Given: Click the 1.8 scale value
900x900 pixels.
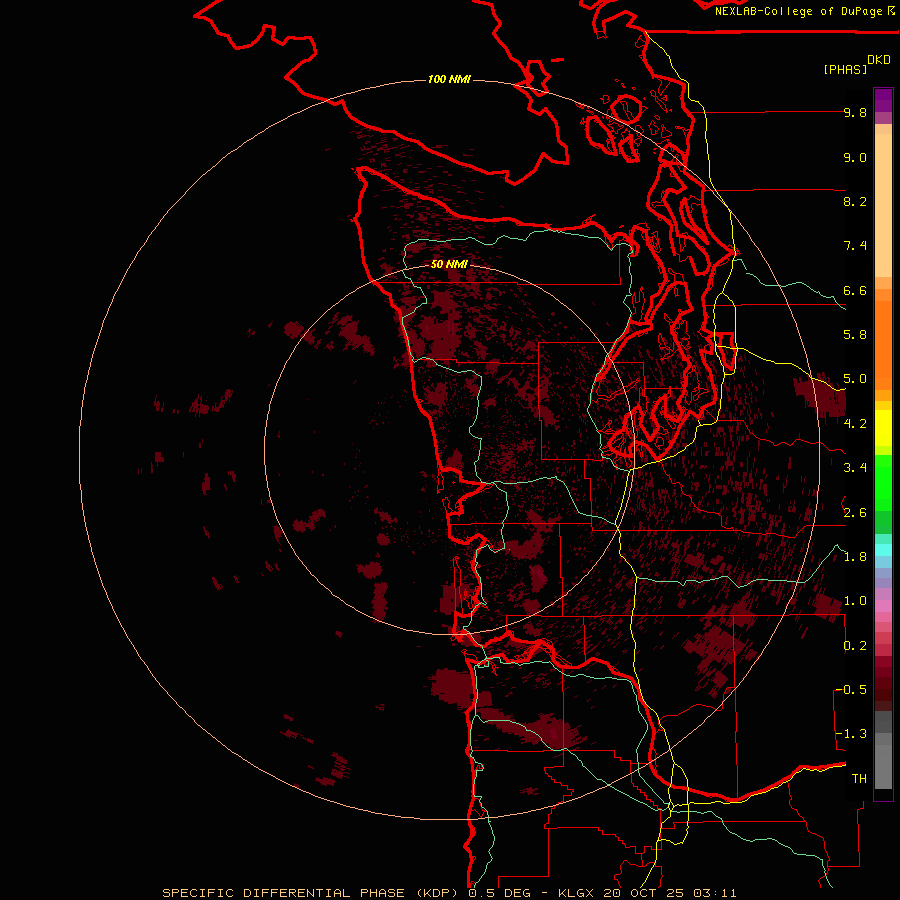Looking at the screenshot, I should 855,557.
